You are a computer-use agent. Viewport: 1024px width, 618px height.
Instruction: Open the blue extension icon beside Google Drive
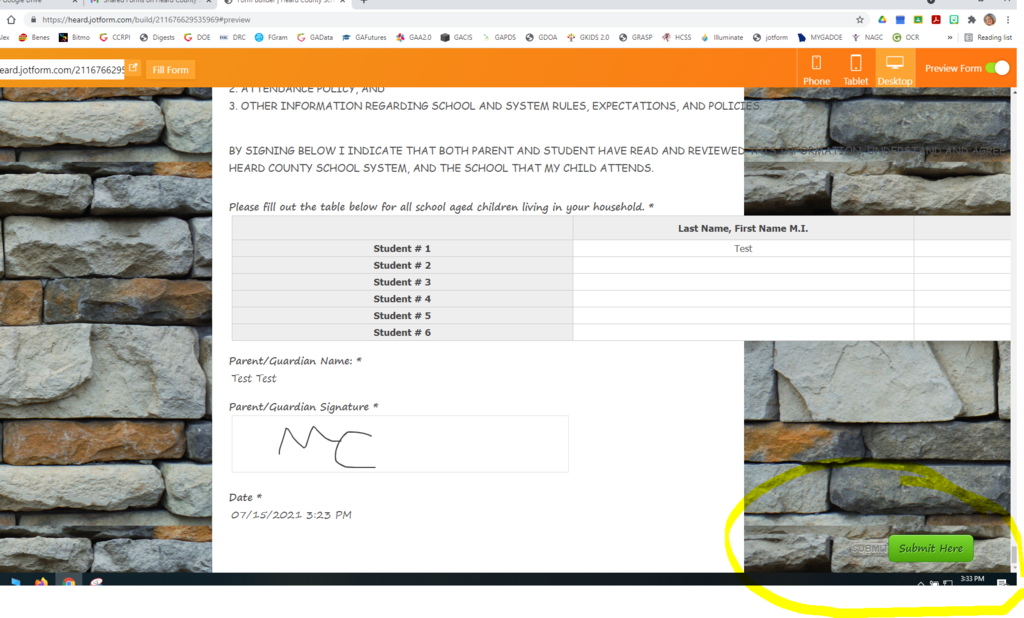900,20
